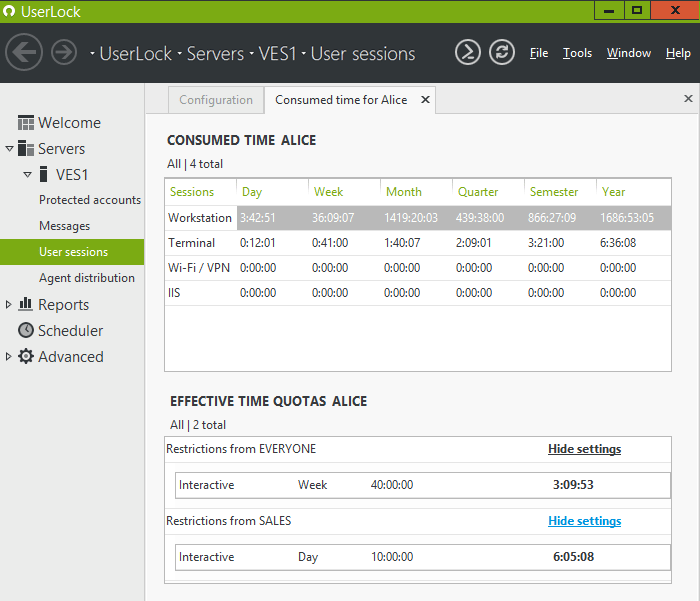The image size is (700, 601).
Task: Click the forward navigation arrow
Action: pyautogui.click(x=64, y=52)
